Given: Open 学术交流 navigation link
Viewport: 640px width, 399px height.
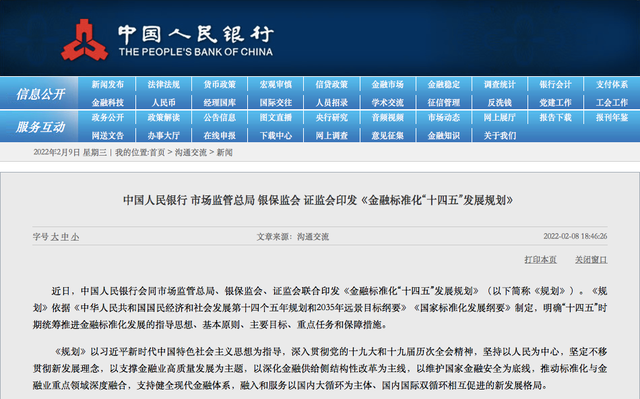Looking at the screenshot, I should [x=387, y=102].
